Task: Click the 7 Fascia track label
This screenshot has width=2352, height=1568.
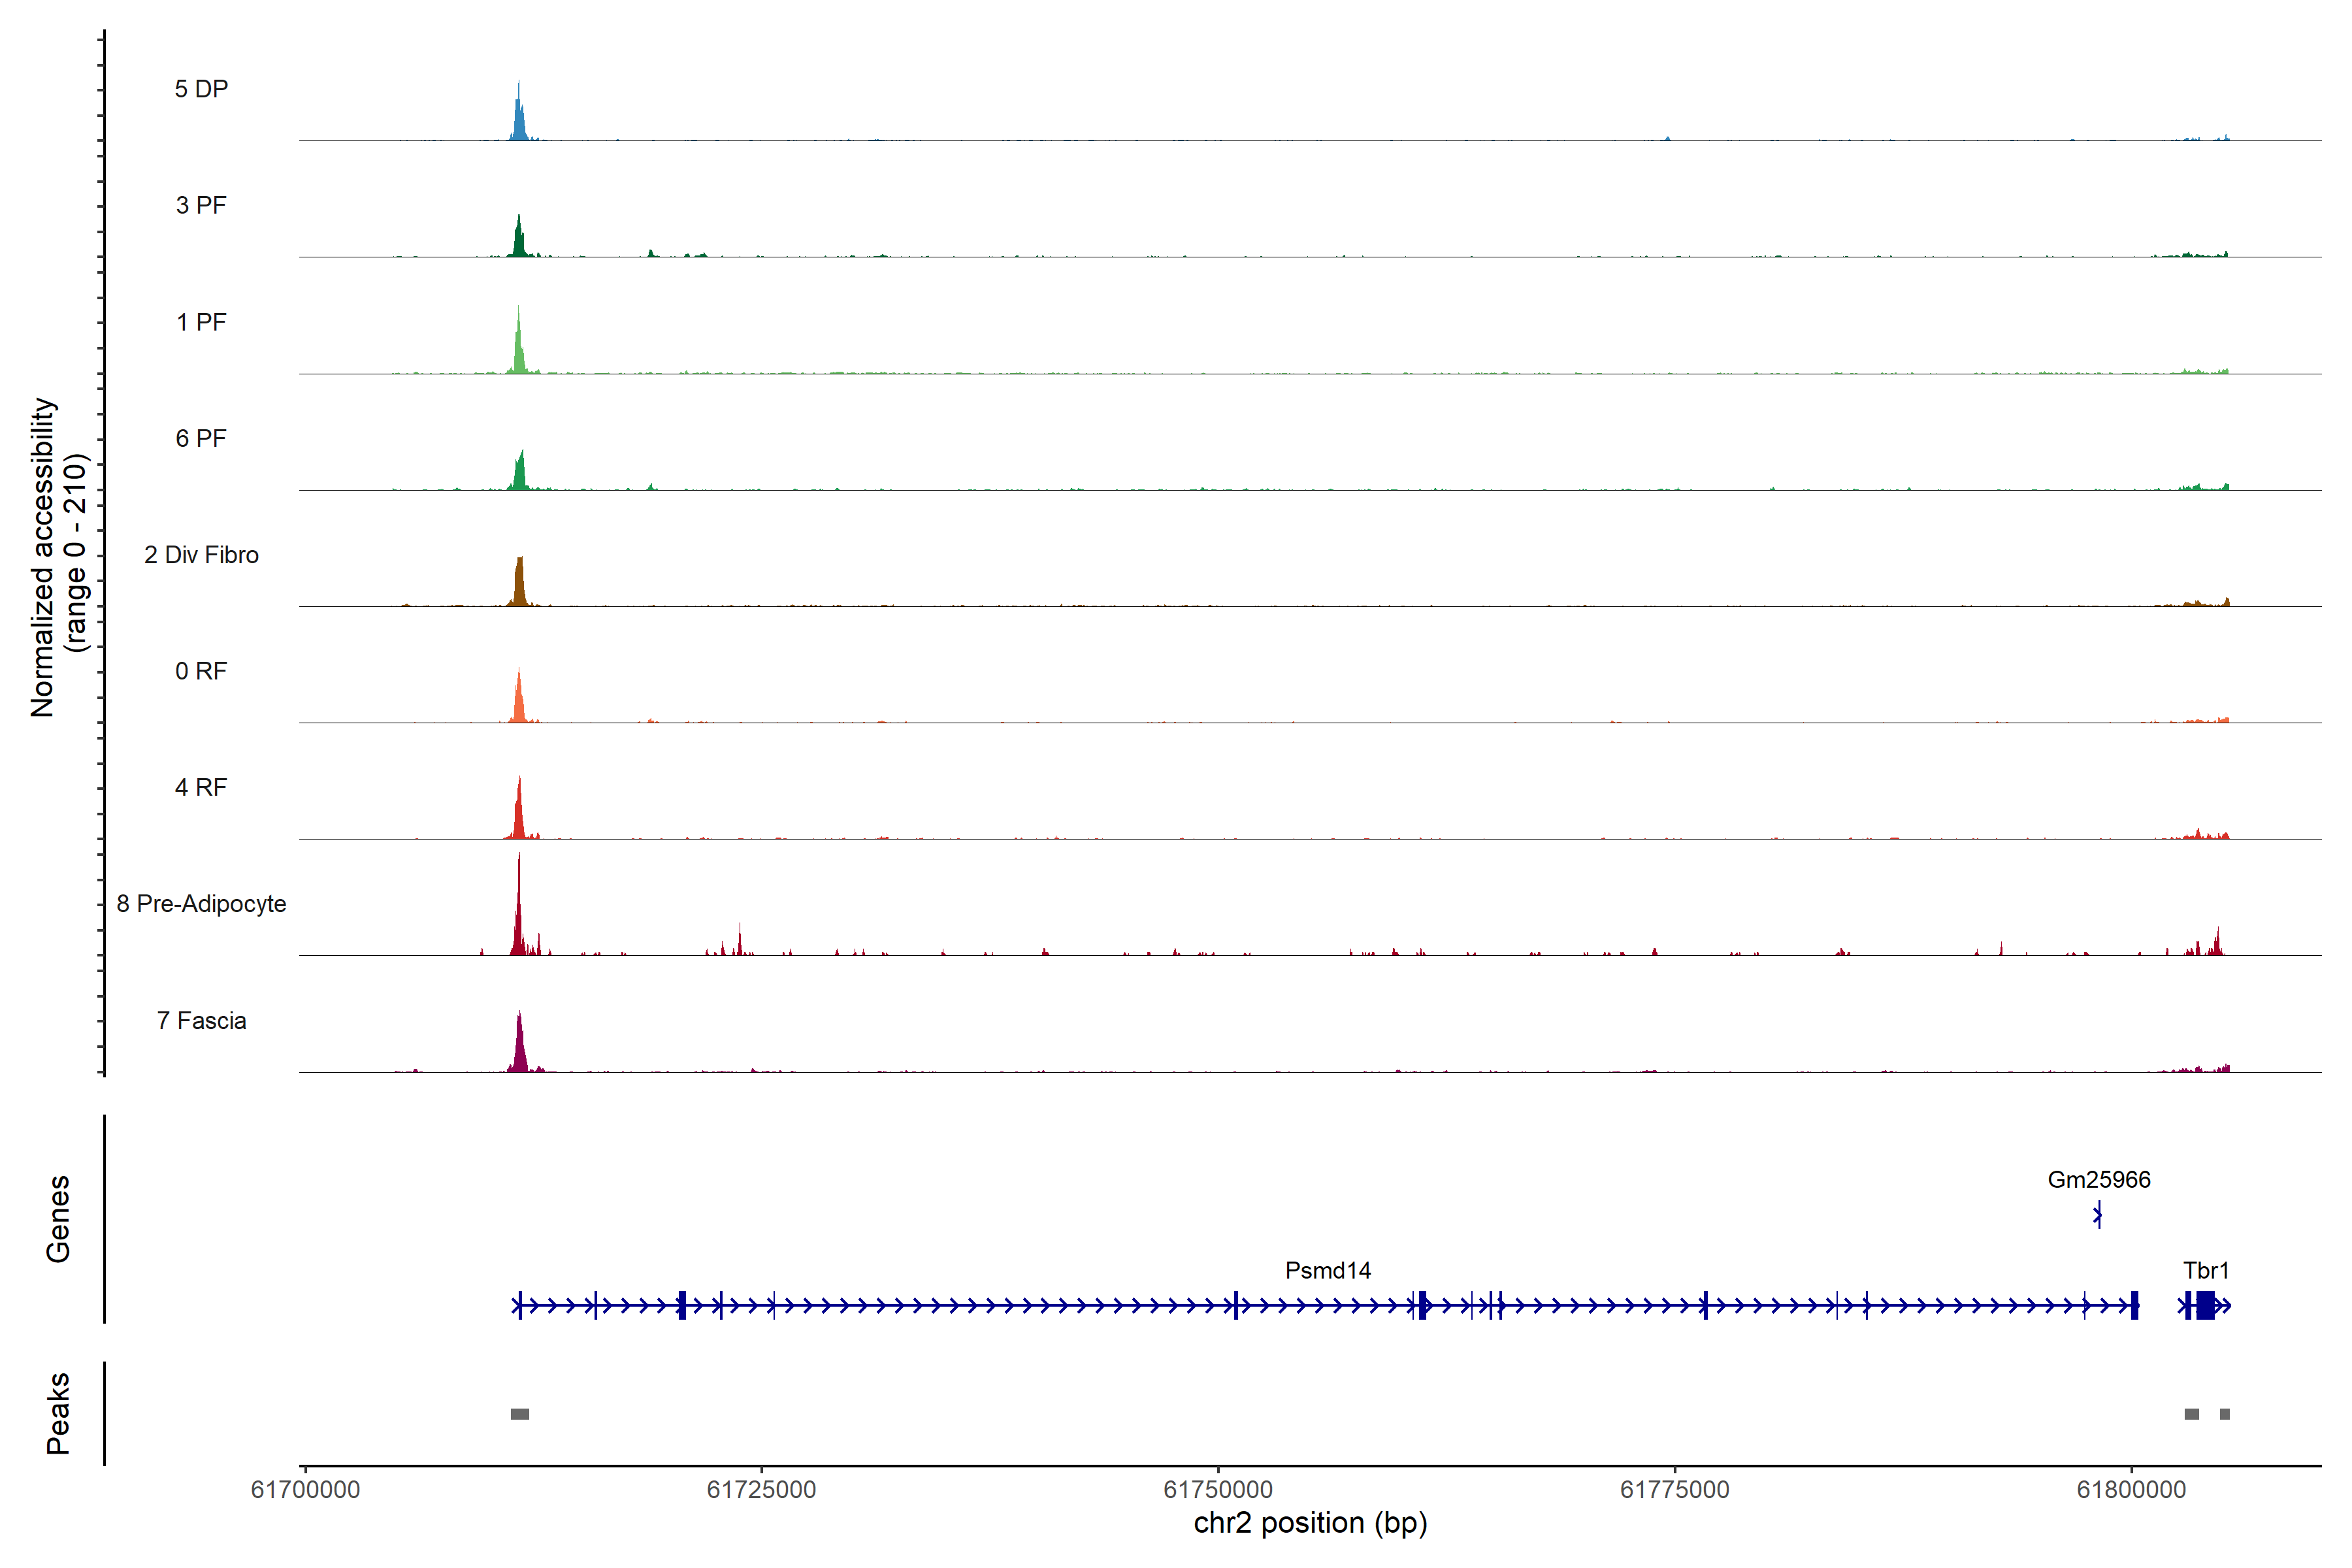Action: click(x=201, y=1020)
